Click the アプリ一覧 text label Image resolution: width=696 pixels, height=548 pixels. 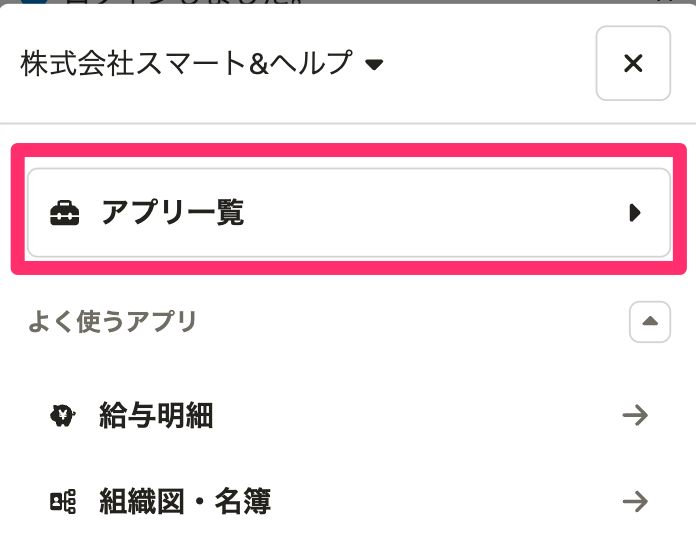point(173,213)
